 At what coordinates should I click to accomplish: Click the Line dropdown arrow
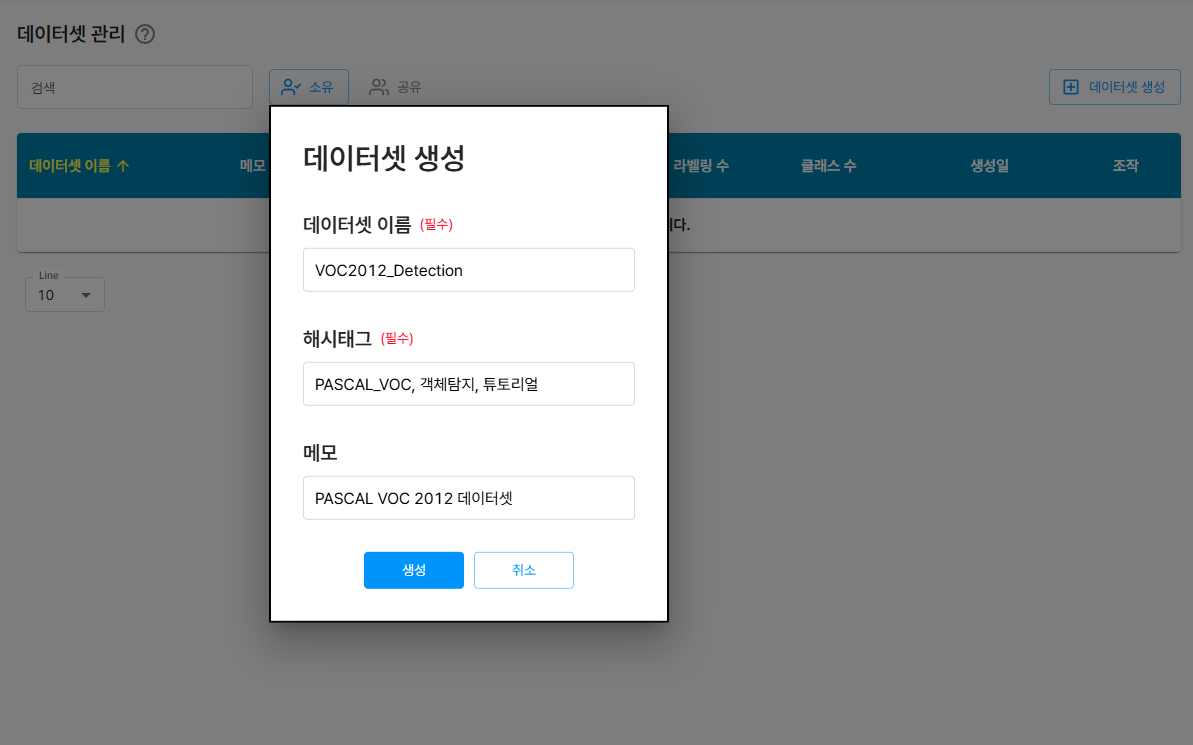click(x=86, y=295)
